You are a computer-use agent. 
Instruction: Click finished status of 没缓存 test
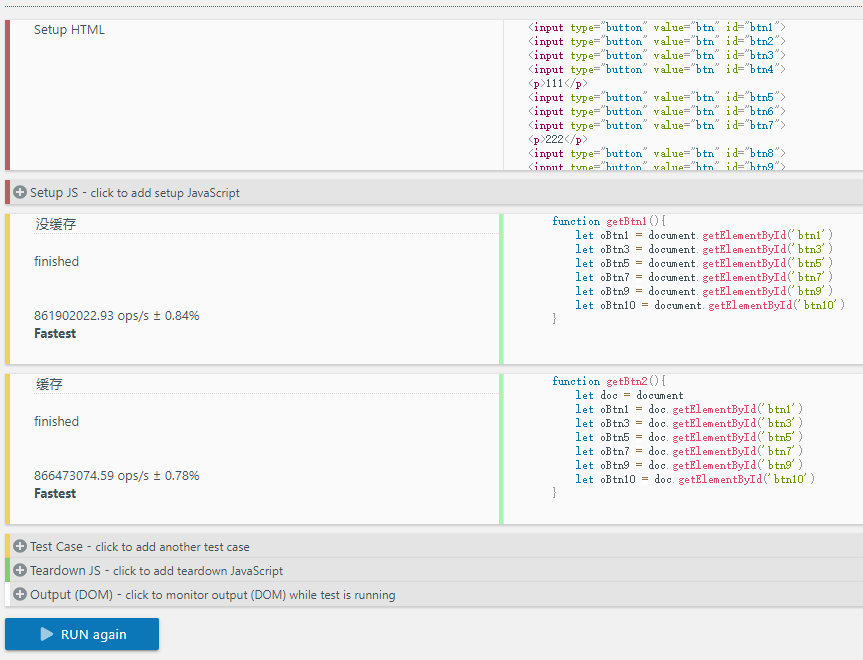pyautogui.click(x=57, y=261)
